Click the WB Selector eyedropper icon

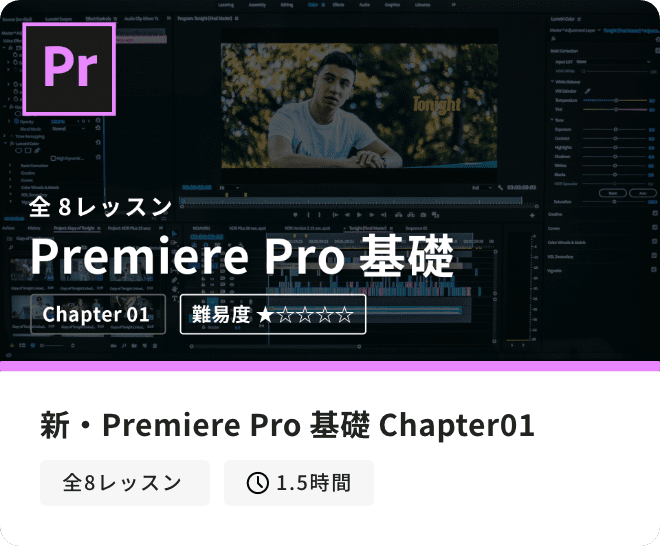588,91
